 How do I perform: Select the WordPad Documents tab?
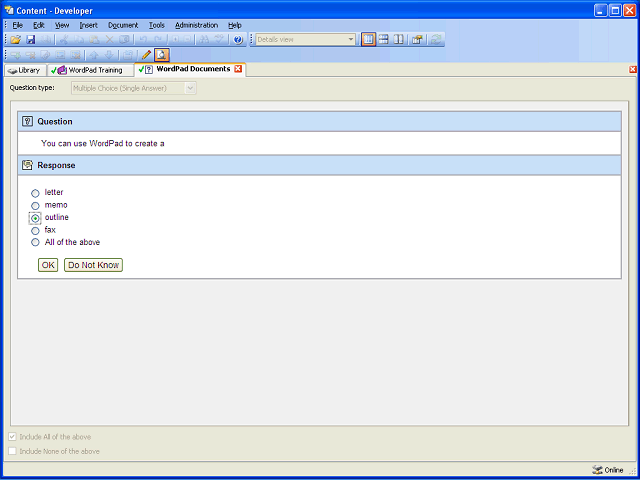[x=190, y=69]
